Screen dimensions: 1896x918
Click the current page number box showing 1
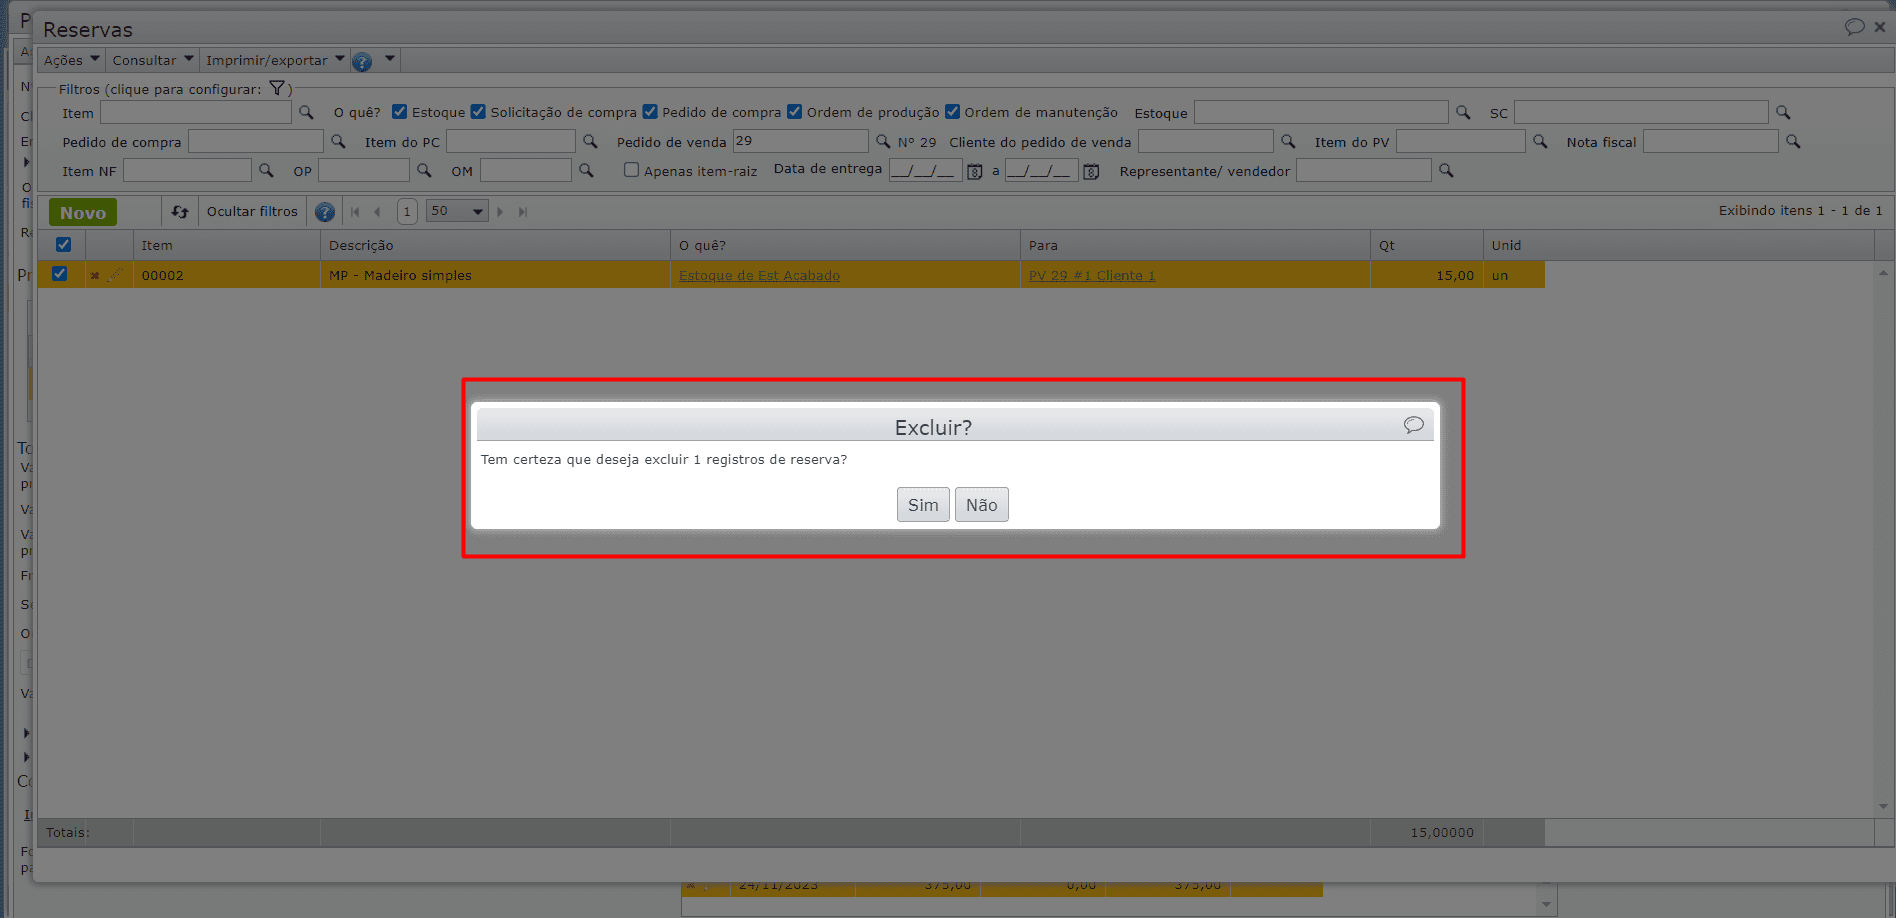pos(407,211)
